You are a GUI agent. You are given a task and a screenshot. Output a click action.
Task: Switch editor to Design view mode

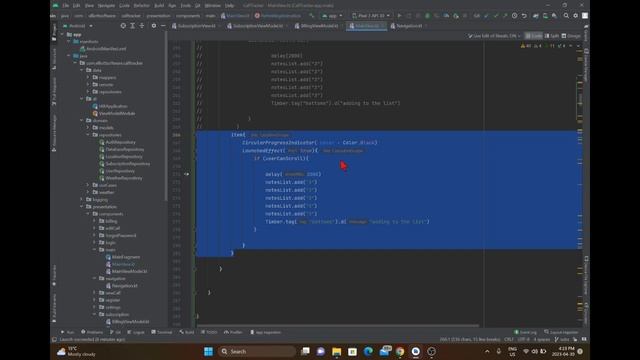[x=571, y=36]
